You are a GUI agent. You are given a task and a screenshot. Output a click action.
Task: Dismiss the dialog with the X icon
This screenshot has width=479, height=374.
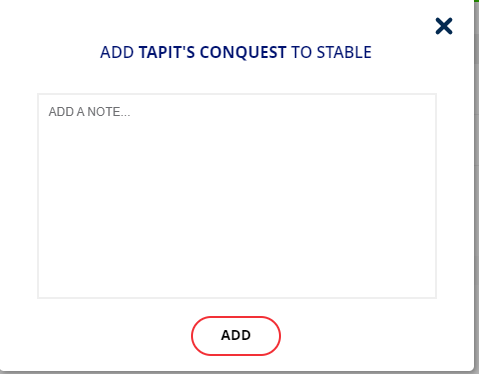(444, 26)
